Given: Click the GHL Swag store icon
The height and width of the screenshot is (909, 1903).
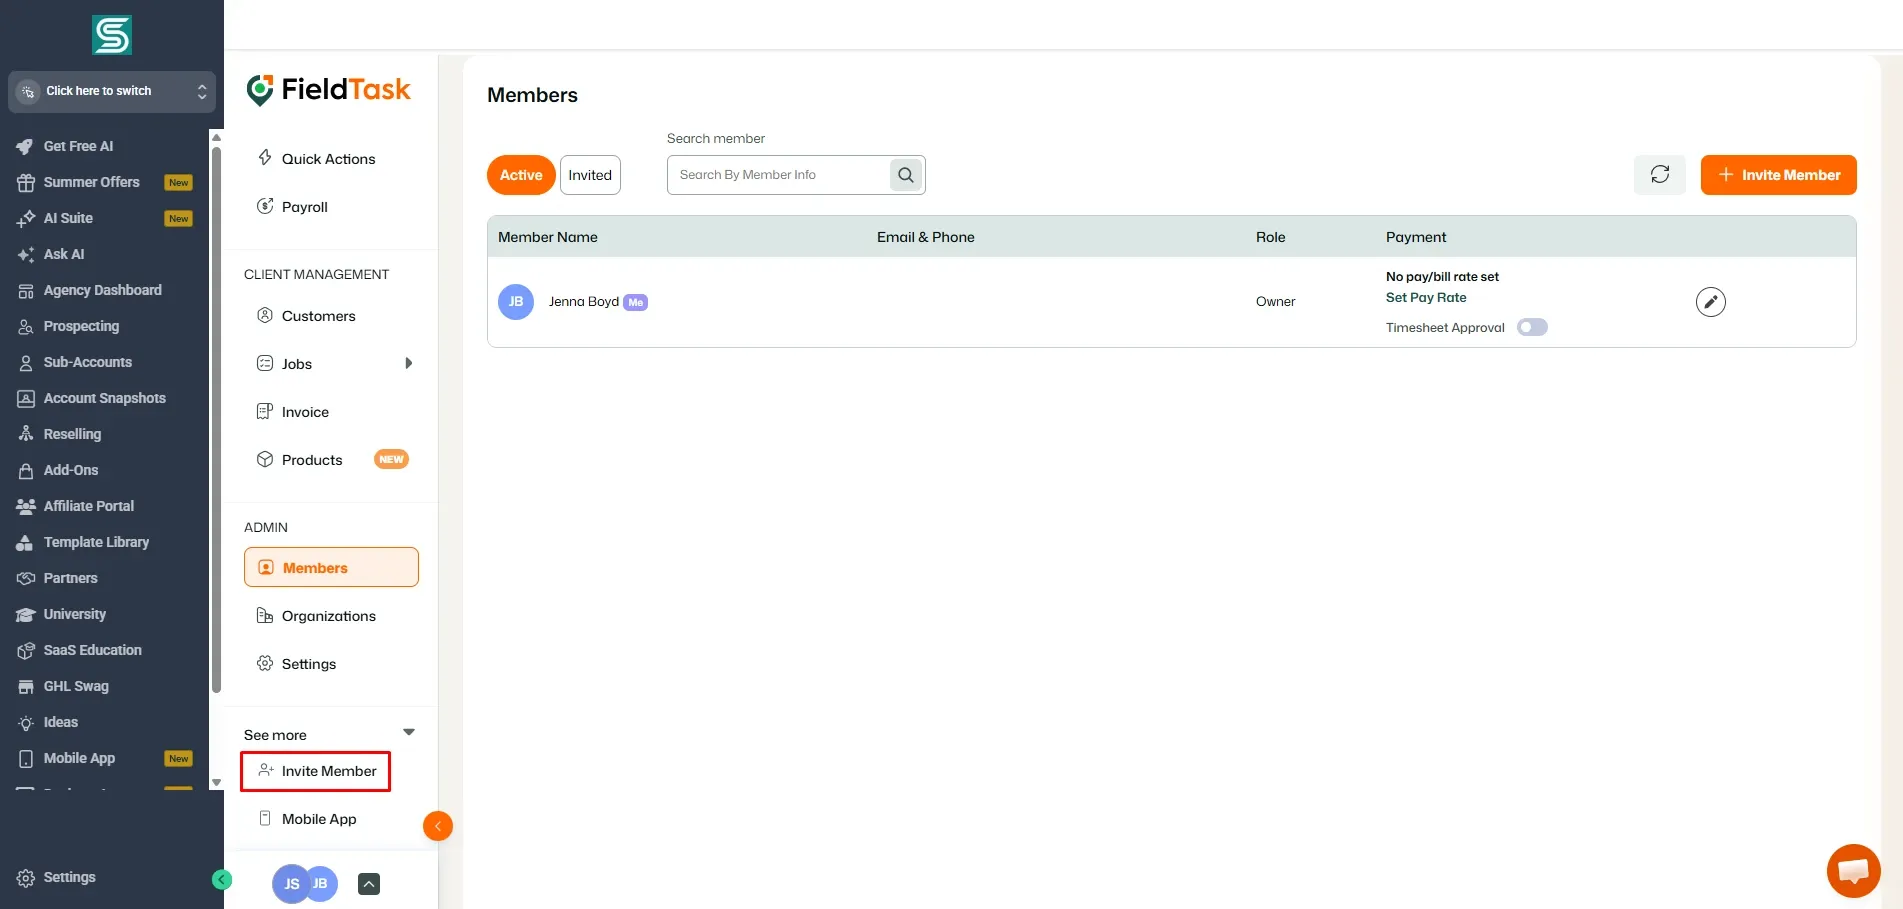Looking at the screenshot, I should [x=26, y=687].
